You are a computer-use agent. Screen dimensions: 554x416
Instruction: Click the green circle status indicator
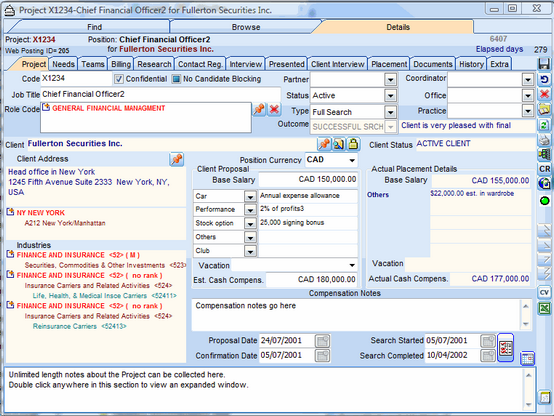tap(544, 201)
